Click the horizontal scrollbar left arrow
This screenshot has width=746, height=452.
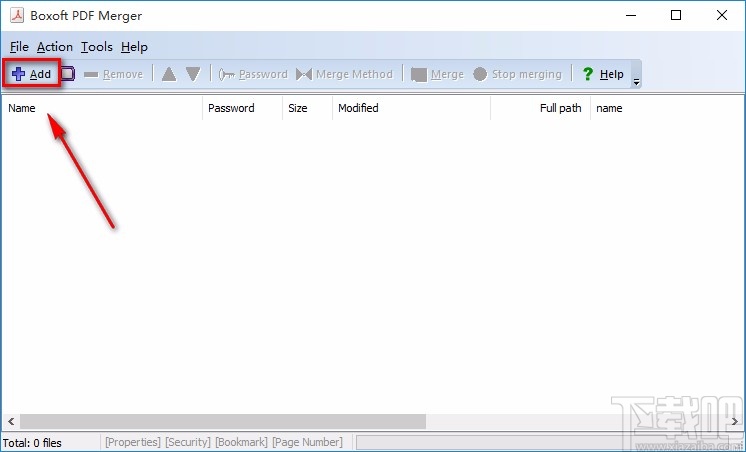pyautogui.click(x=10, y=421)
